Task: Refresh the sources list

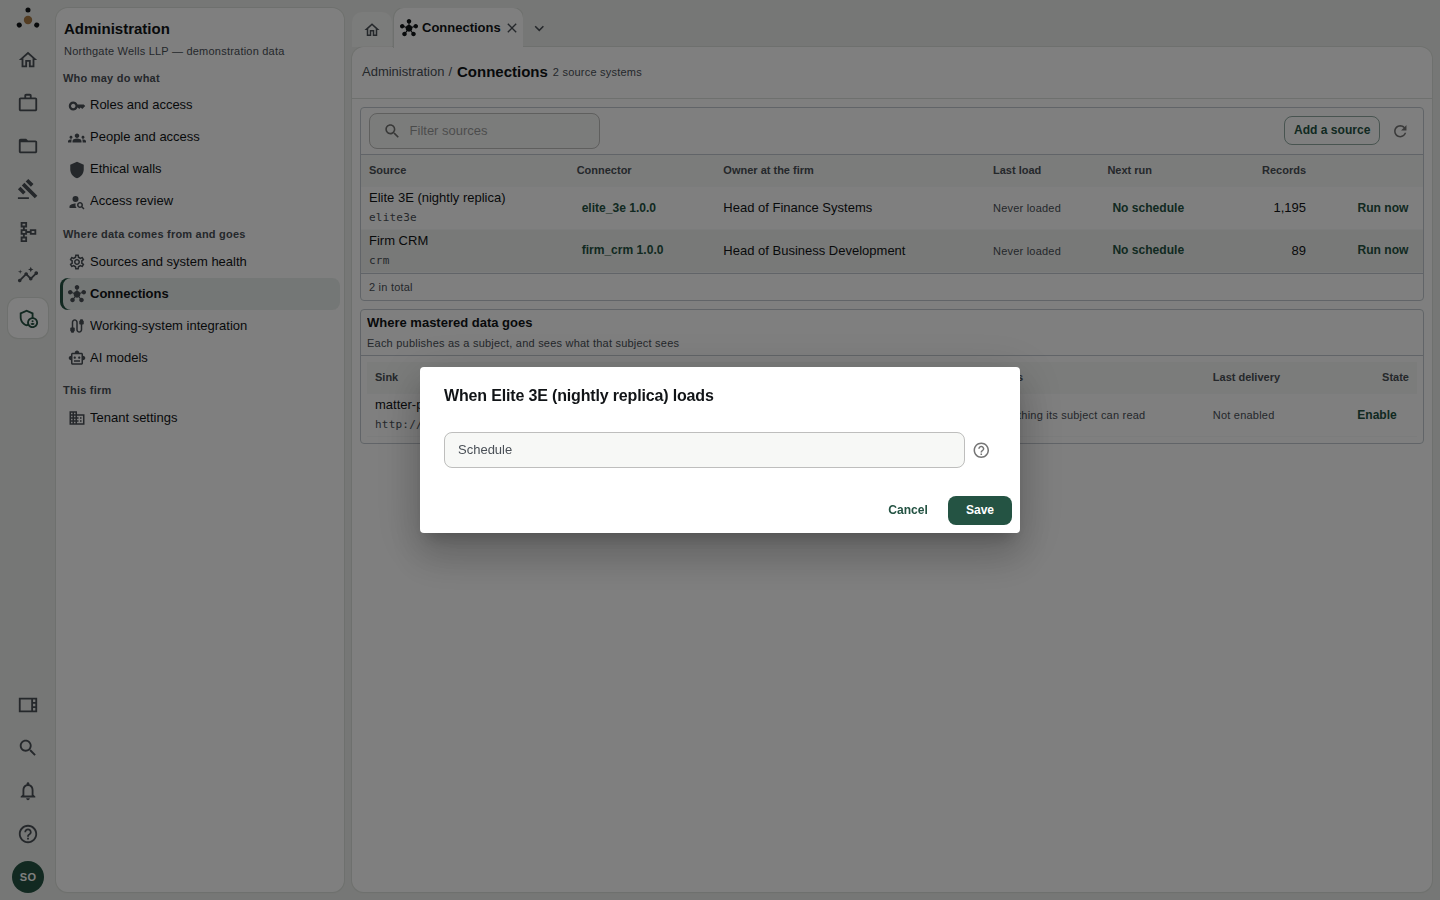Action: (1400, 131)
